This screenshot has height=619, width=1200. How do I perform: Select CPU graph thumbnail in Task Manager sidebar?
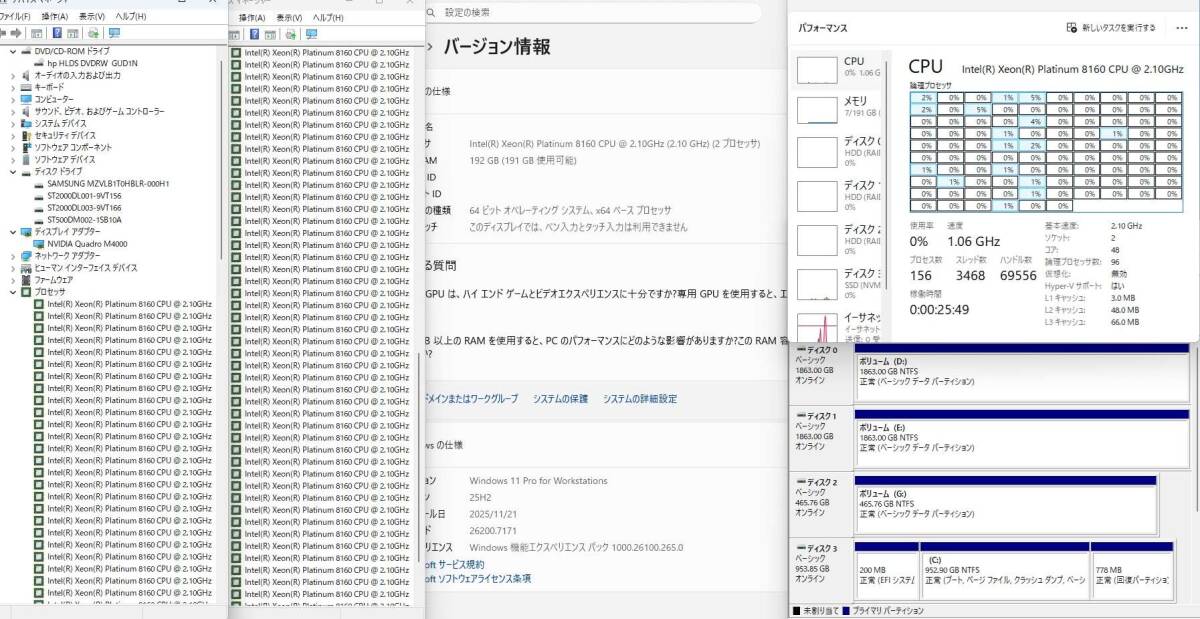(x=818, y=69)
